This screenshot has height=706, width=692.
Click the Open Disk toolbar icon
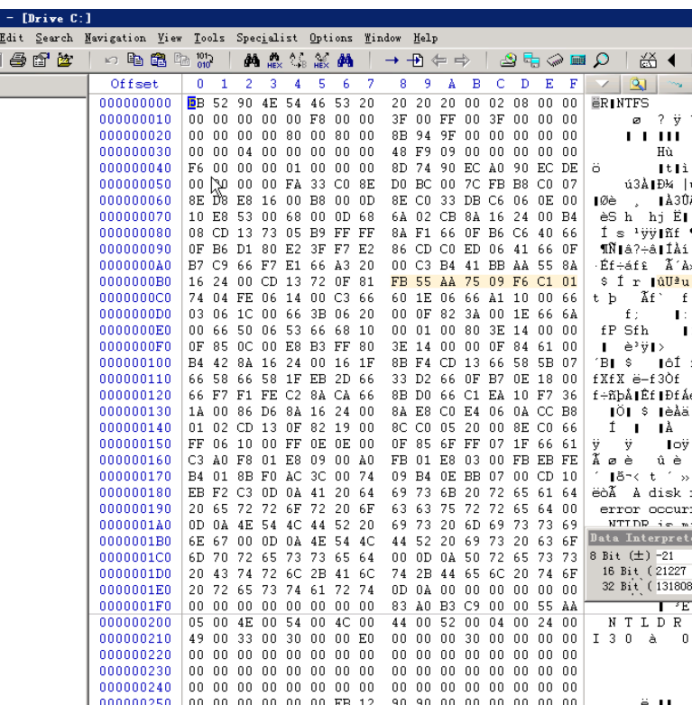pos(508,60)
